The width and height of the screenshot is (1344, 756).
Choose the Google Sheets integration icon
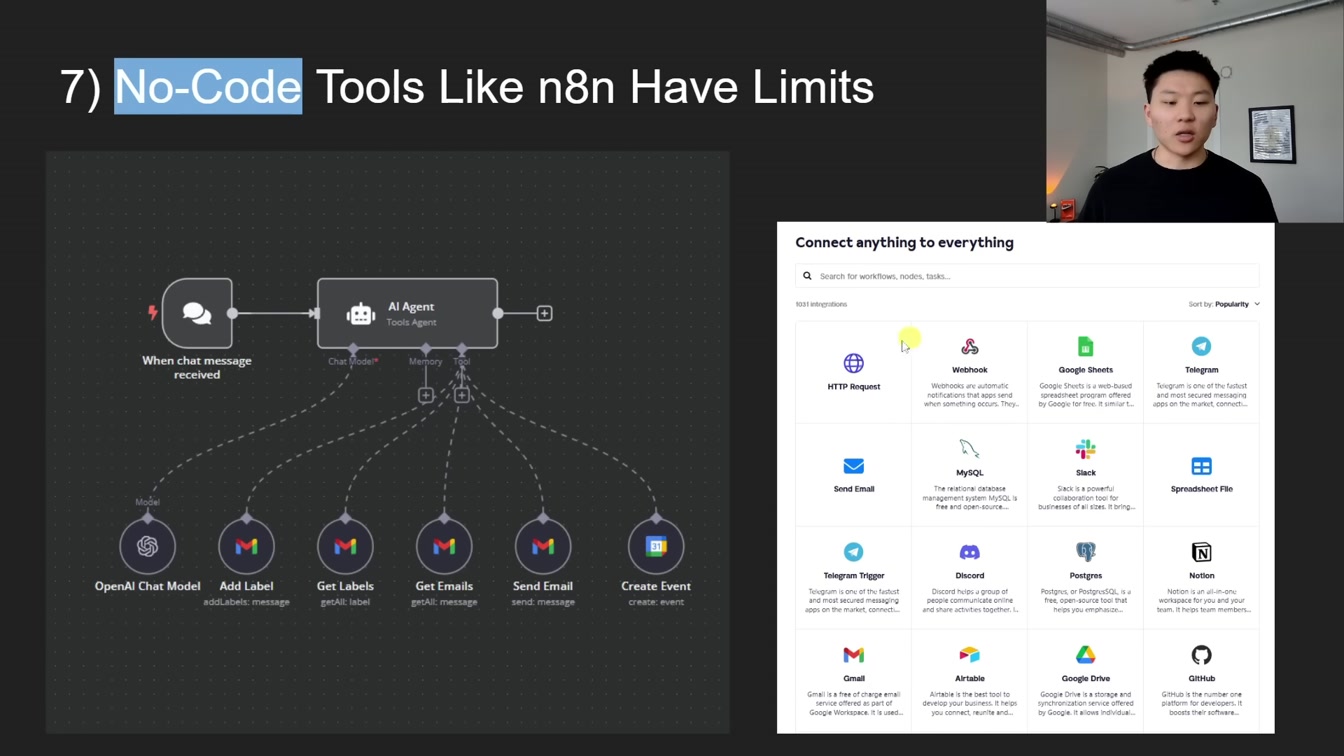click(x=1086, y=347)
